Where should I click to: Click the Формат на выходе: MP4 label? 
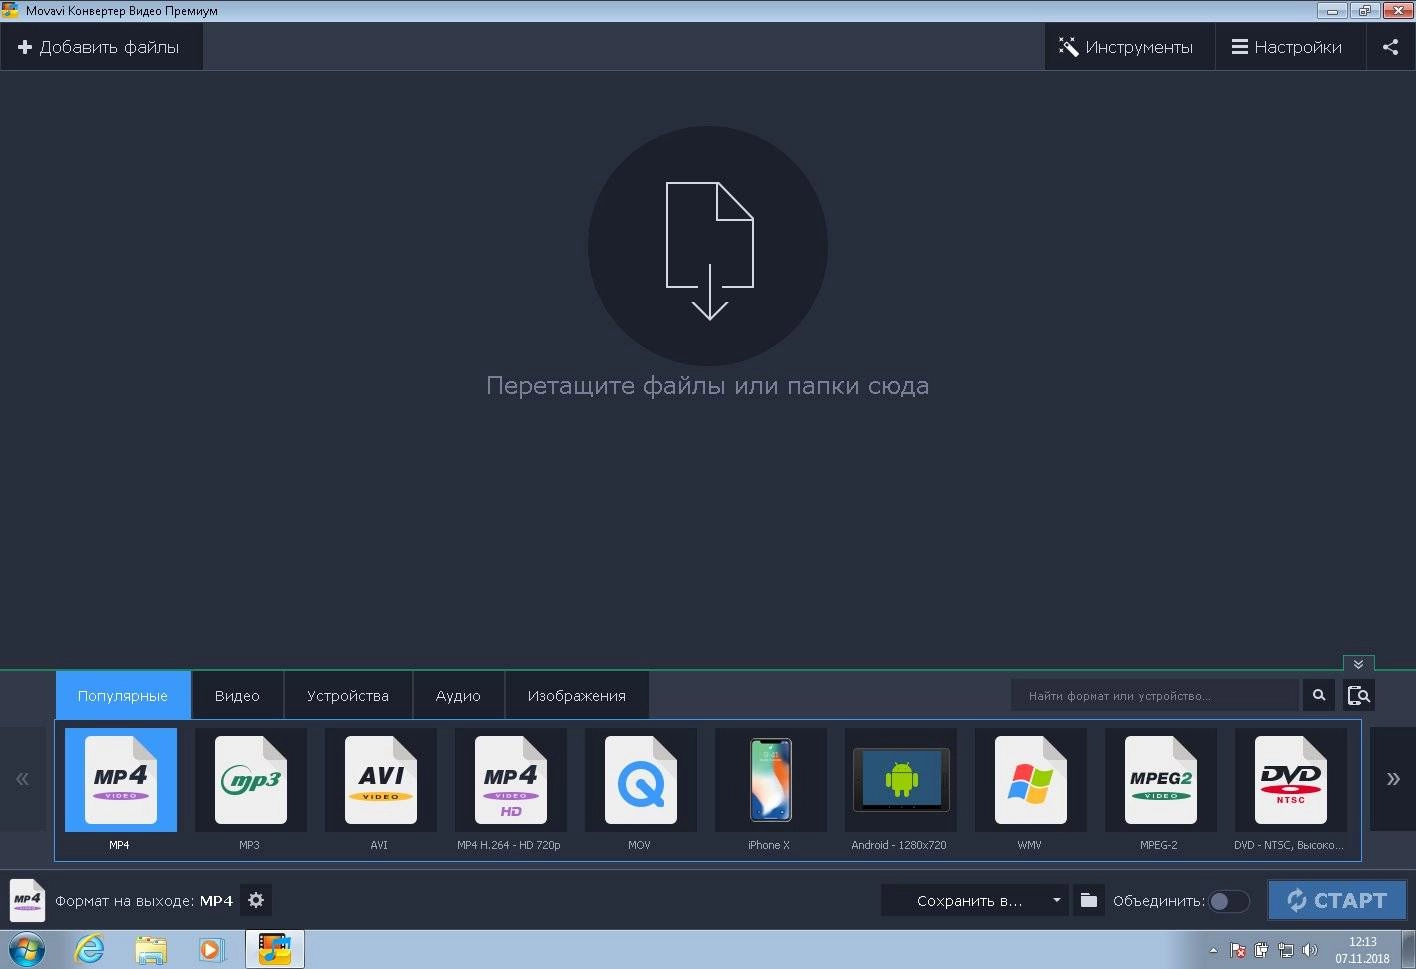[x=144, y=901]
